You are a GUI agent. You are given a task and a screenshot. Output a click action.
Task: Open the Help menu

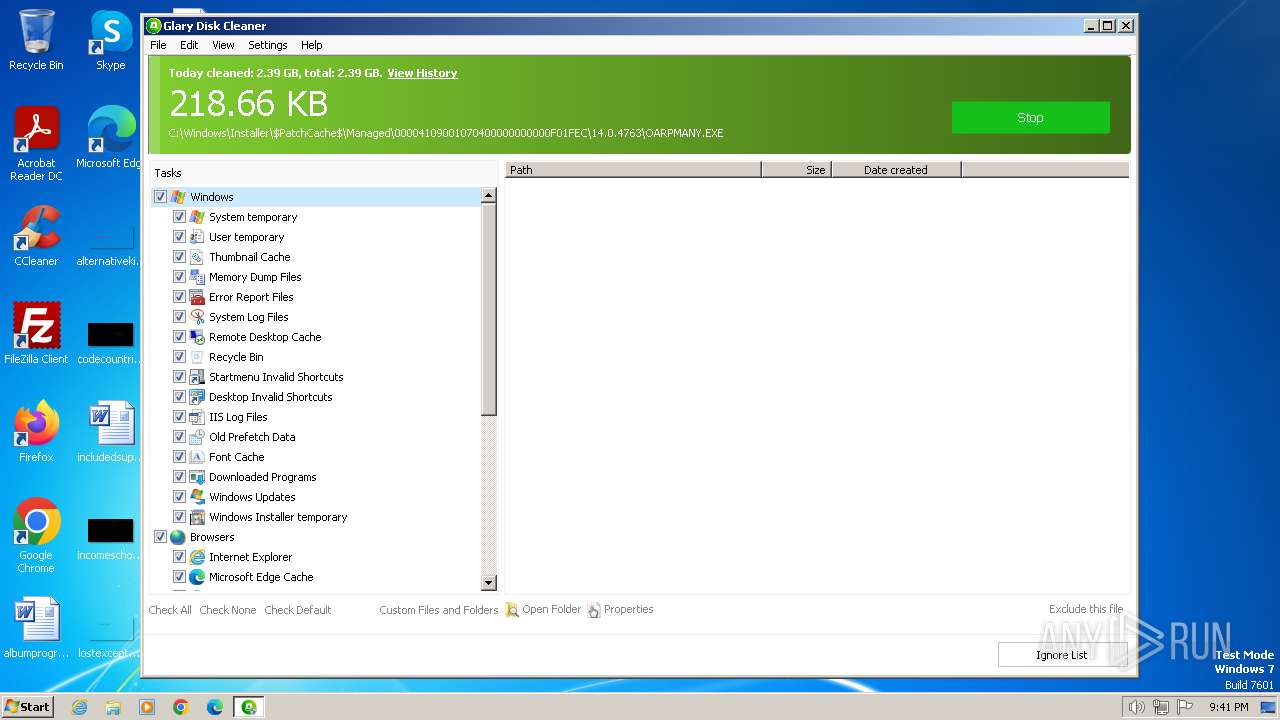tap(312, 45)
